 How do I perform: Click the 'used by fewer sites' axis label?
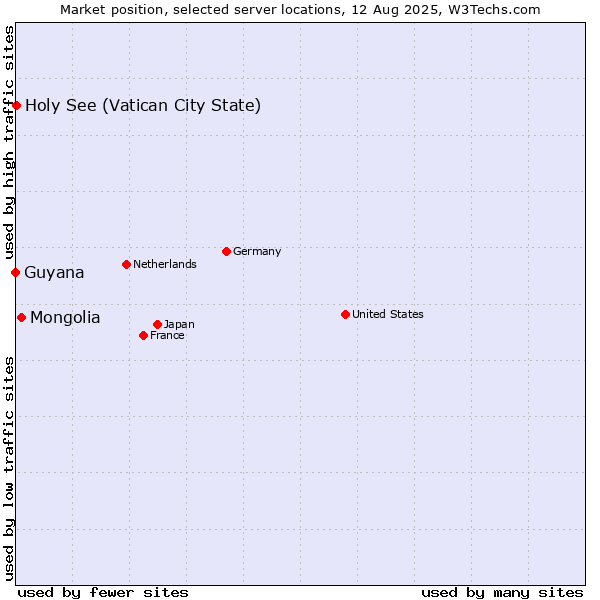[x=103, y=593]
